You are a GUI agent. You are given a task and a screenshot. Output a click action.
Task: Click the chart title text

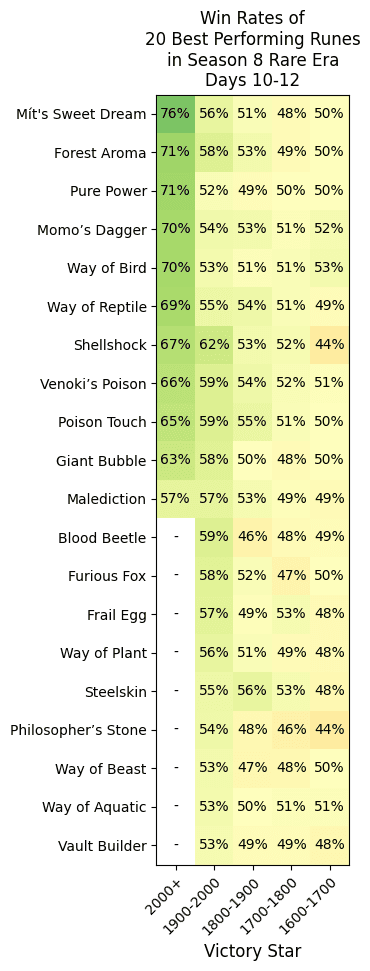point(253,48)
